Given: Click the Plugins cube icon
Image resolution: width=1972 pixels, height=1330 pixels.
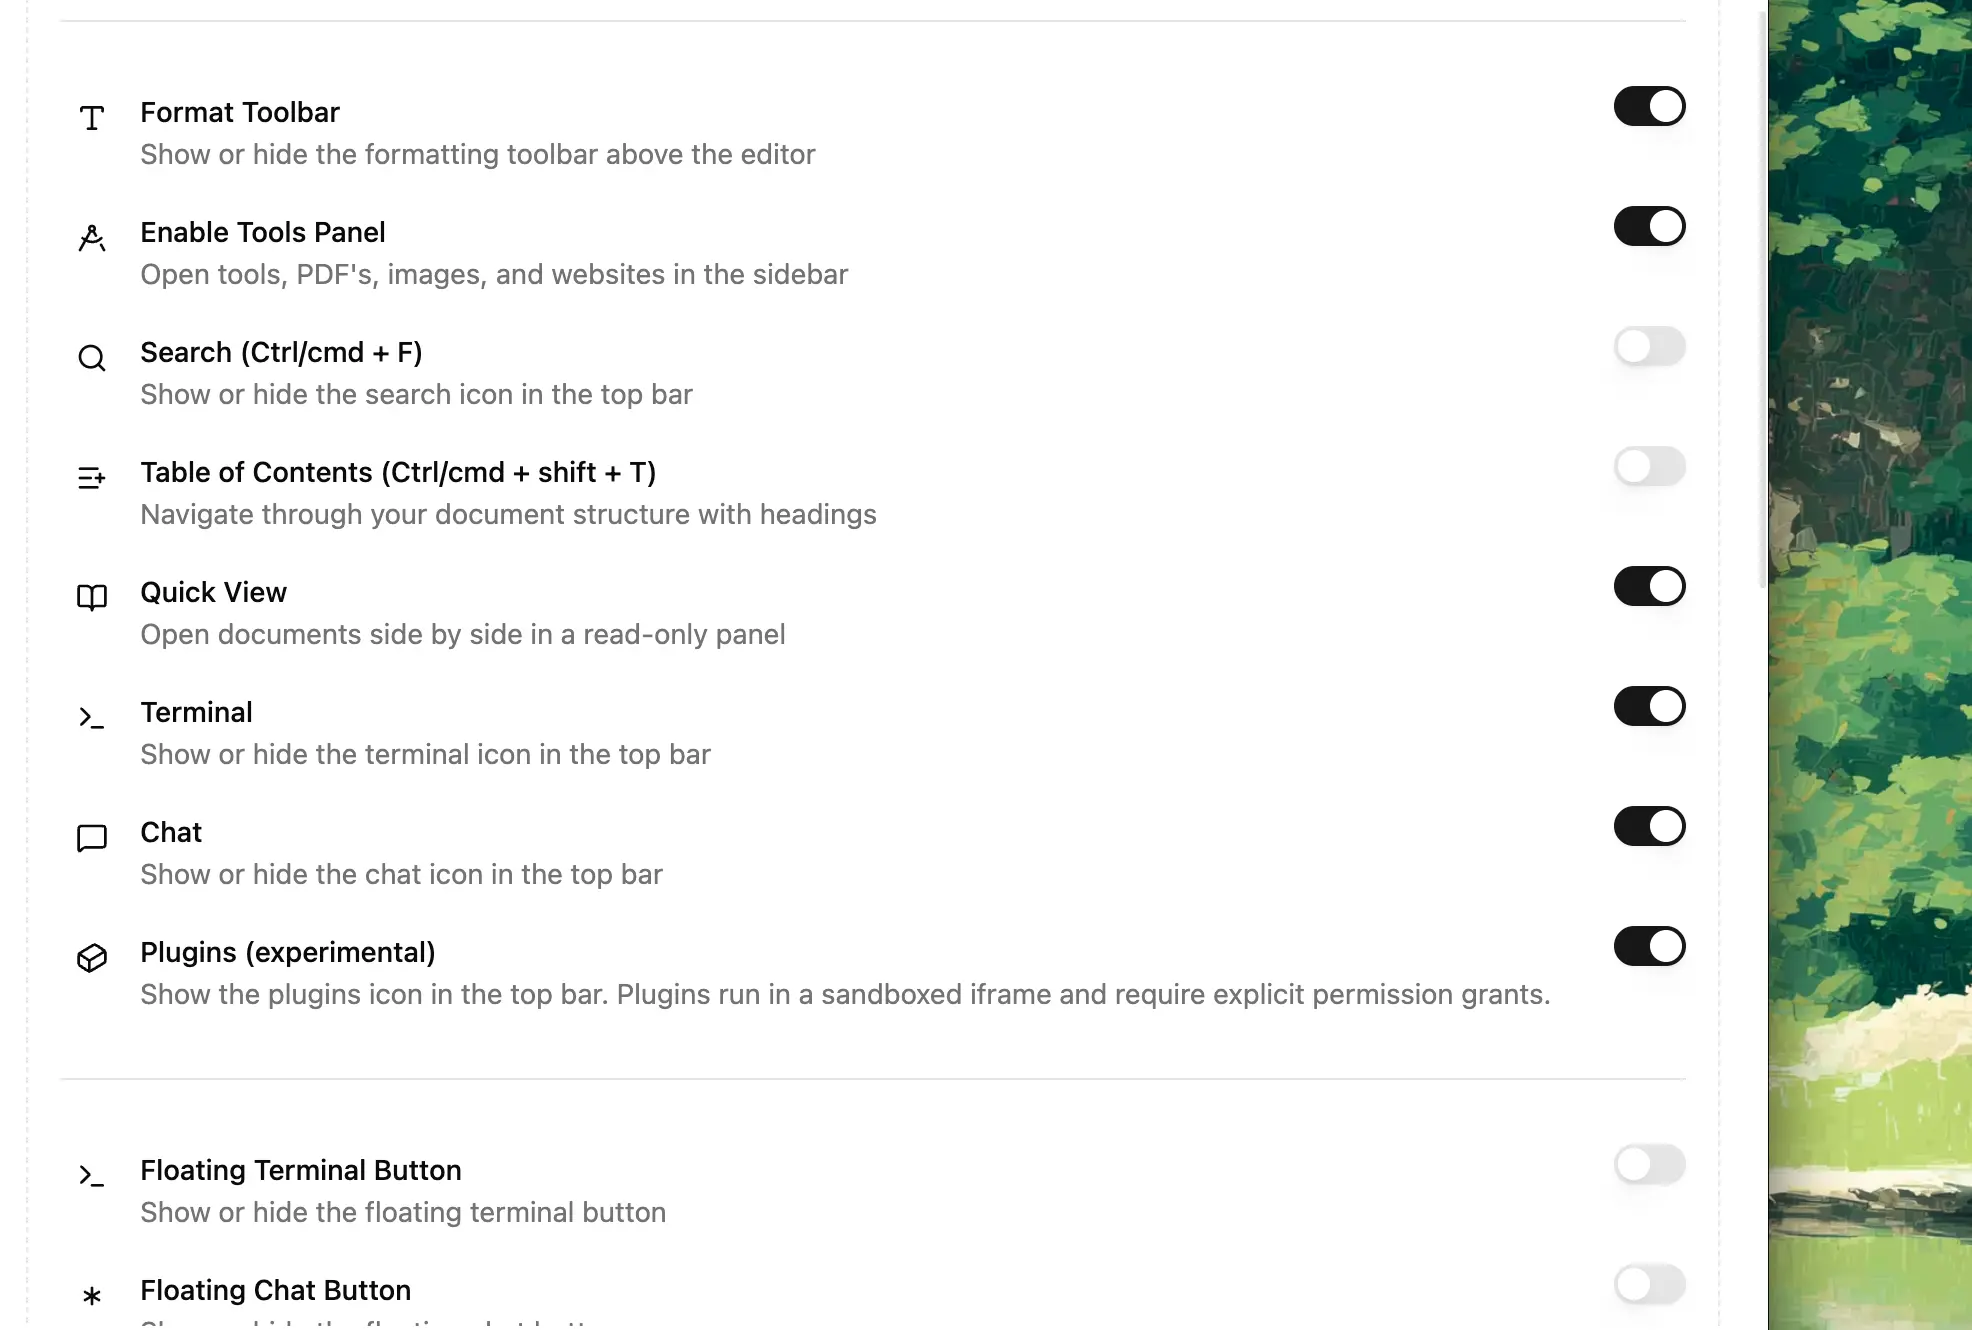Looking at the screenshot, I should [92, 958].
